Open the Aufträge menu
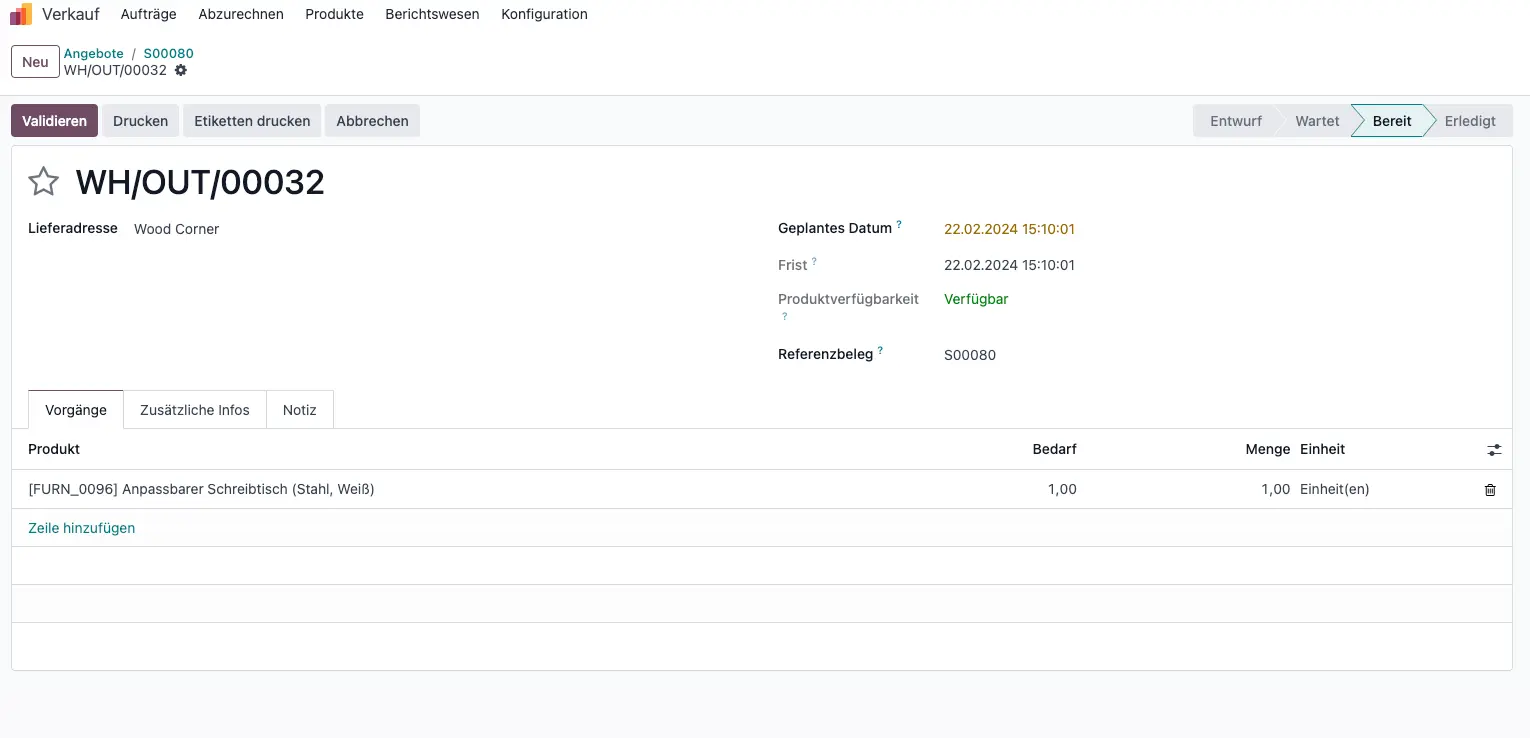 (x=148, y=14)
